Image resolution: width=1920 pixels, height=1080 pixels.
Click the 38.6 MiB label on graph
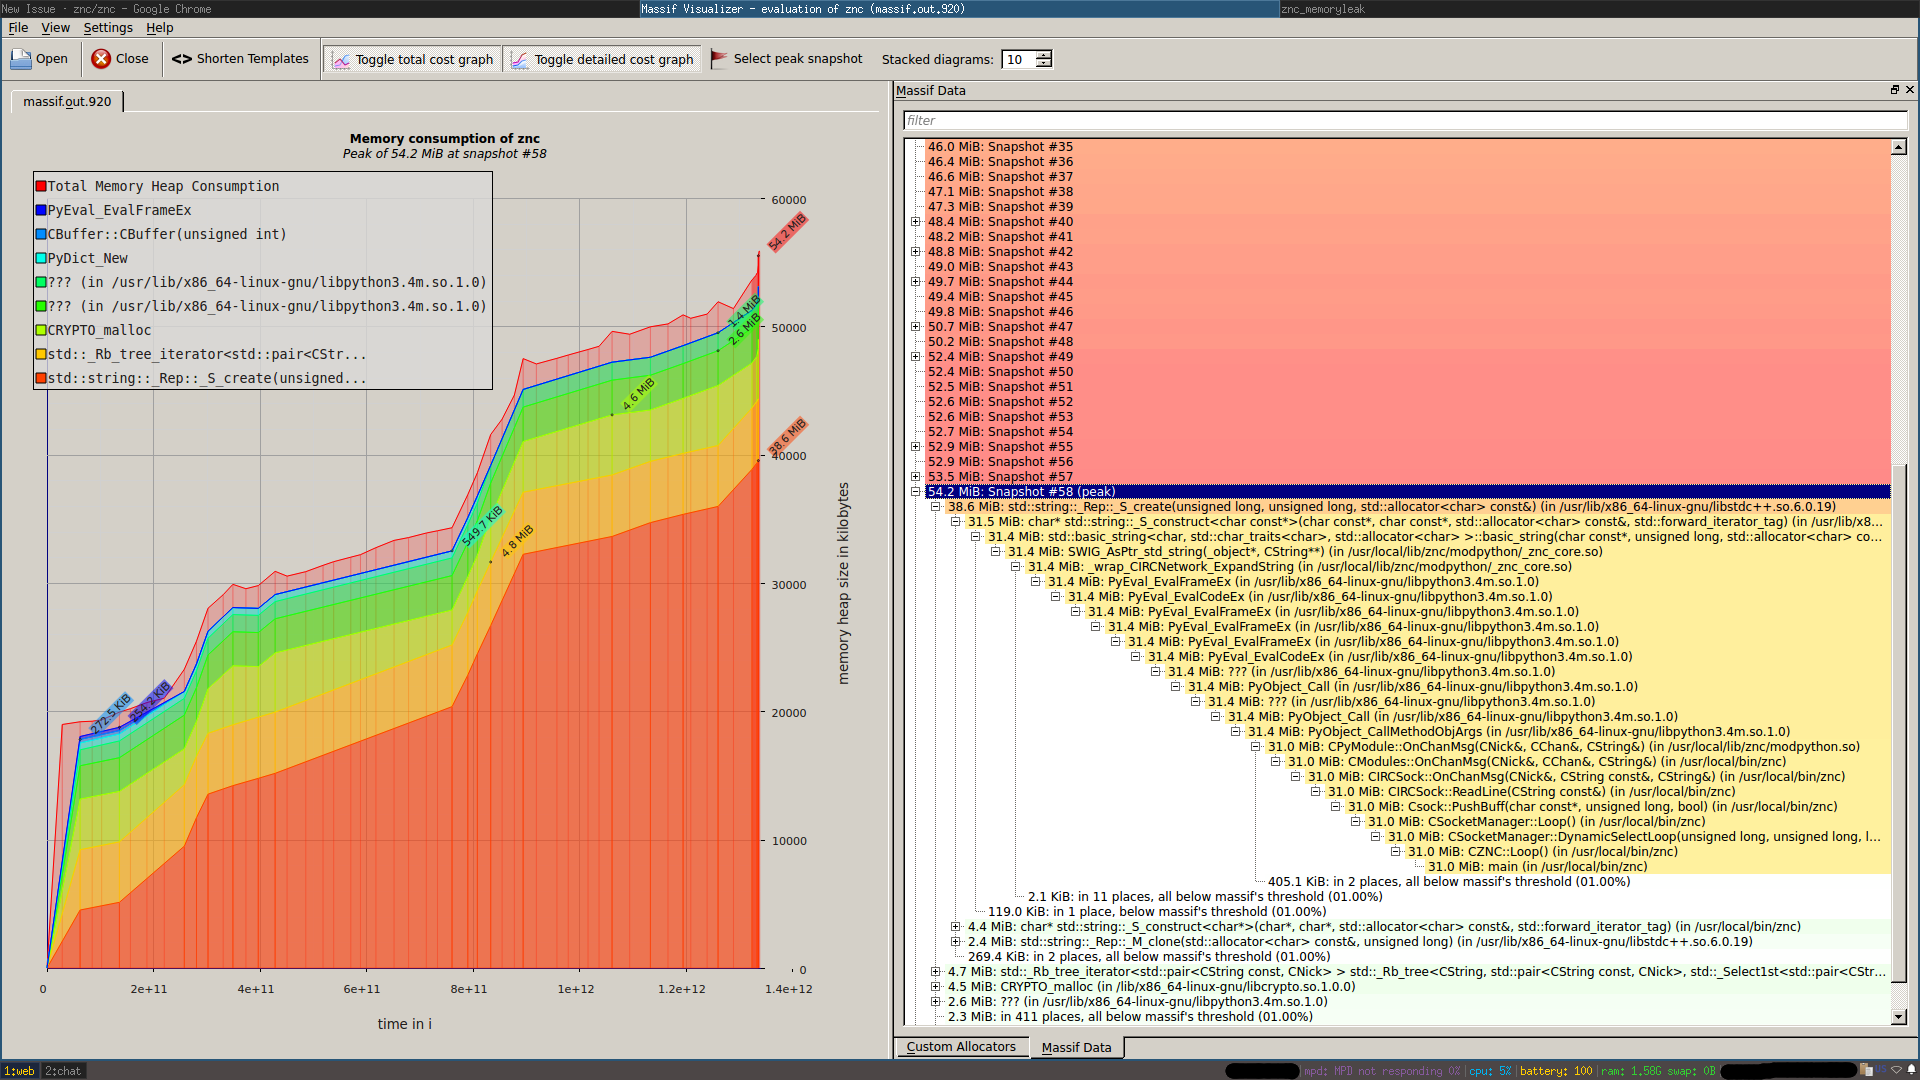pos(787,436)
